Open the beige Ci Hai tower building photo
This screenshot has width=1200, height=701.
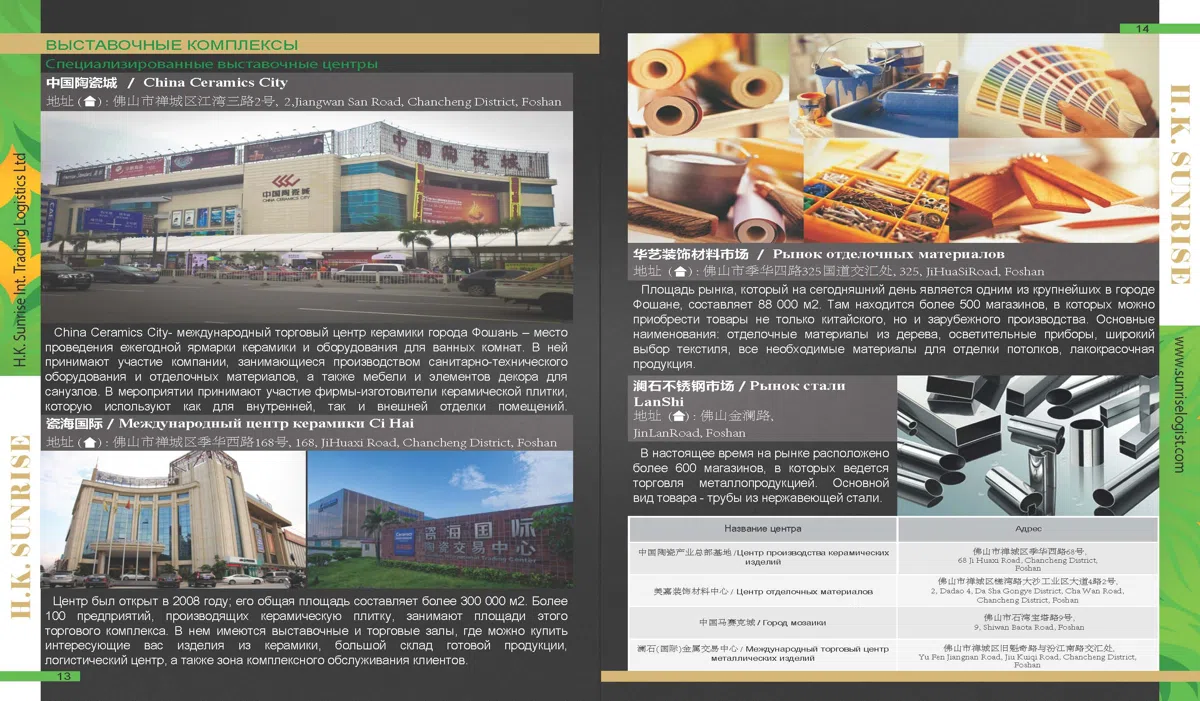[x=172, y=520]
